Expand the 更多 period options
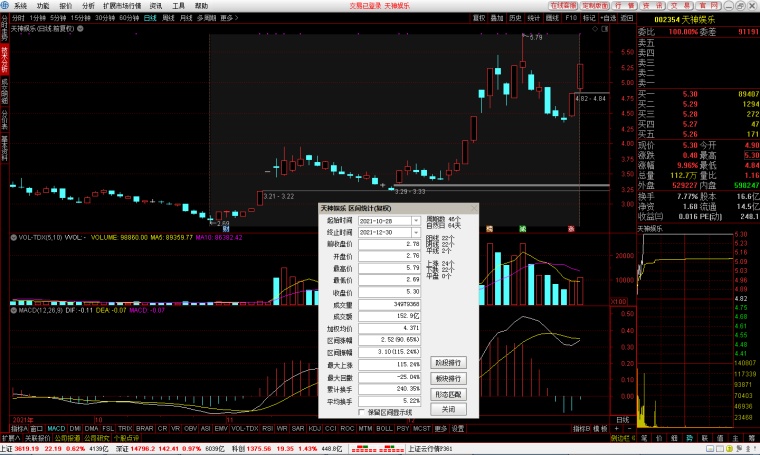 point(229,18)
